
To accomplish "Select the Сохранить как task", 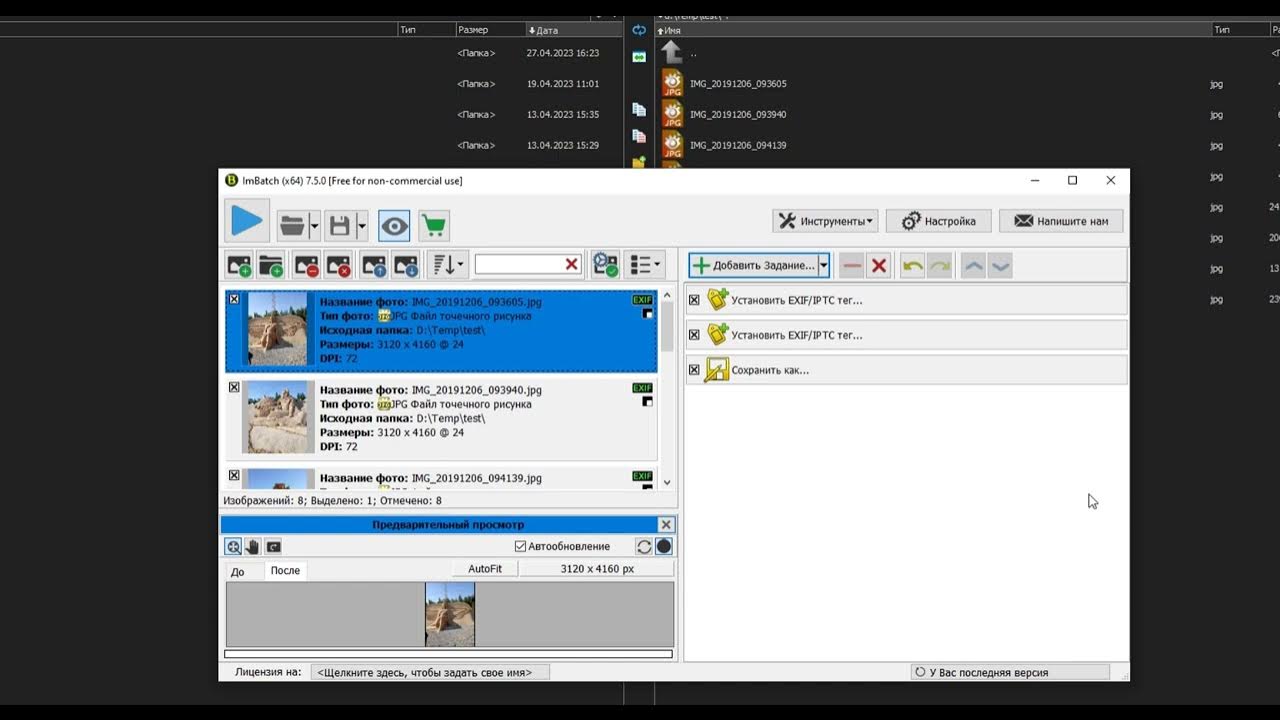I will (x=906, y=370).
